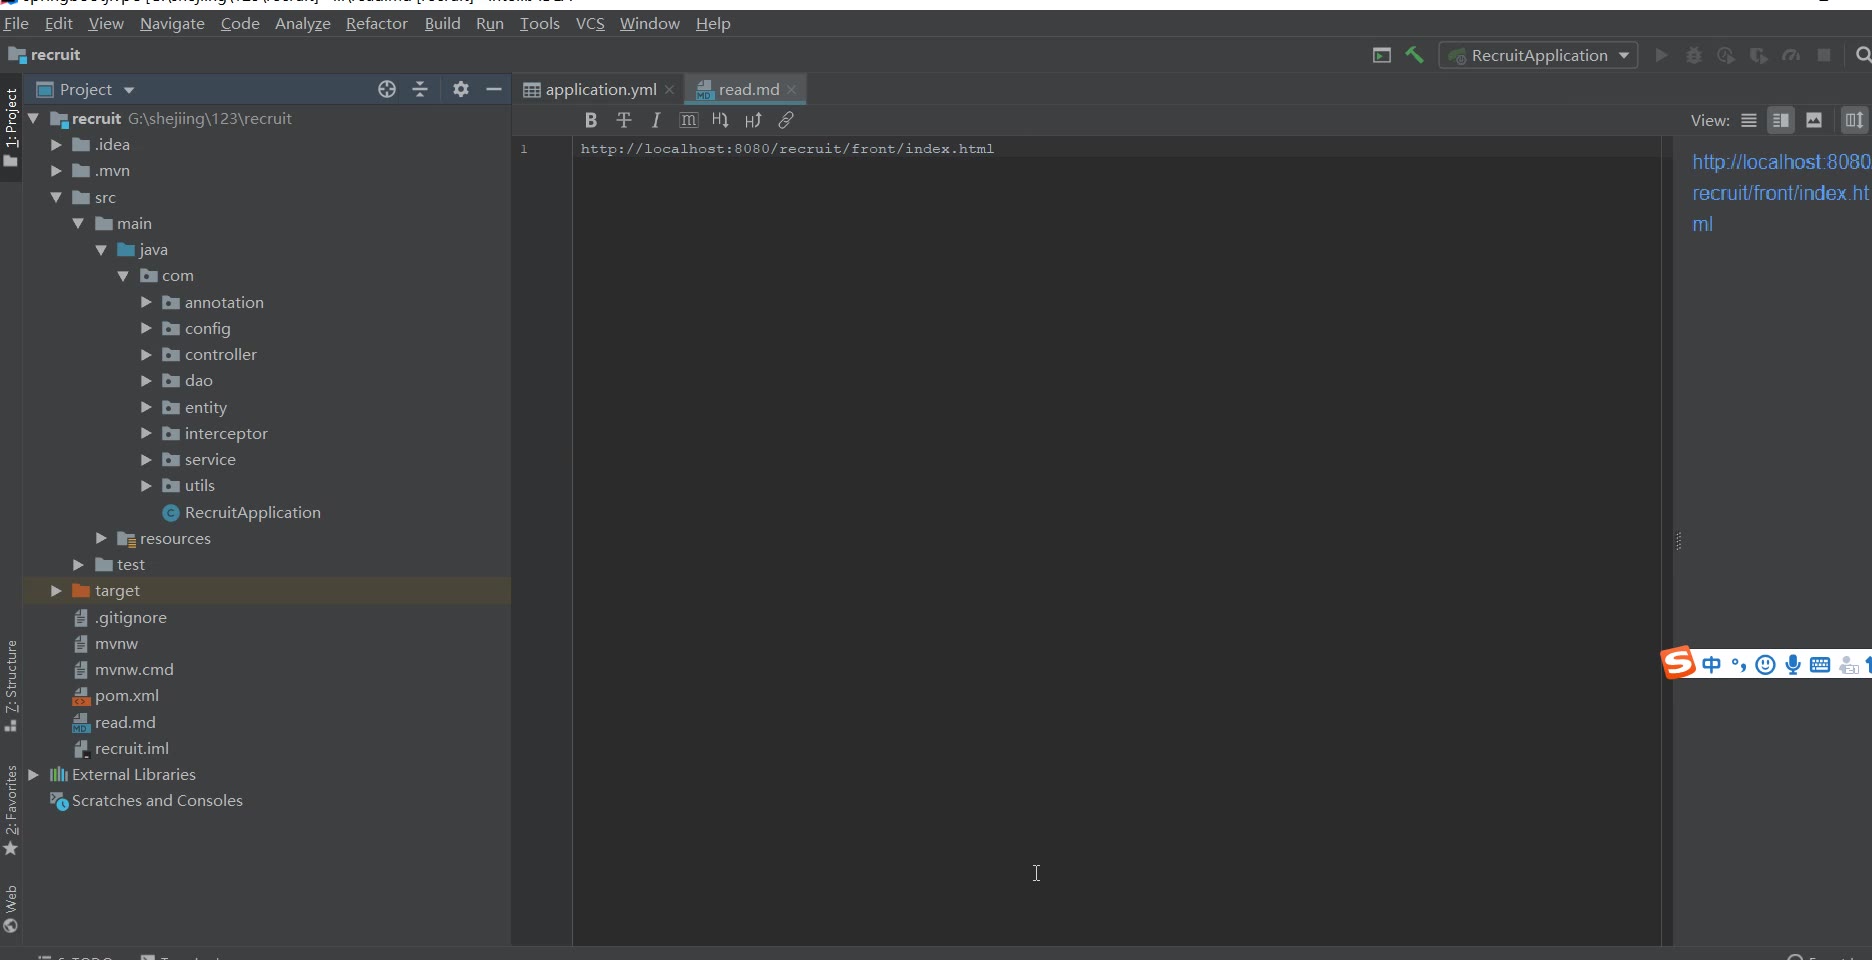The image size is (1872, 960).
Task: Switch view to editor and preview mode
Action: pos(1781,120)
